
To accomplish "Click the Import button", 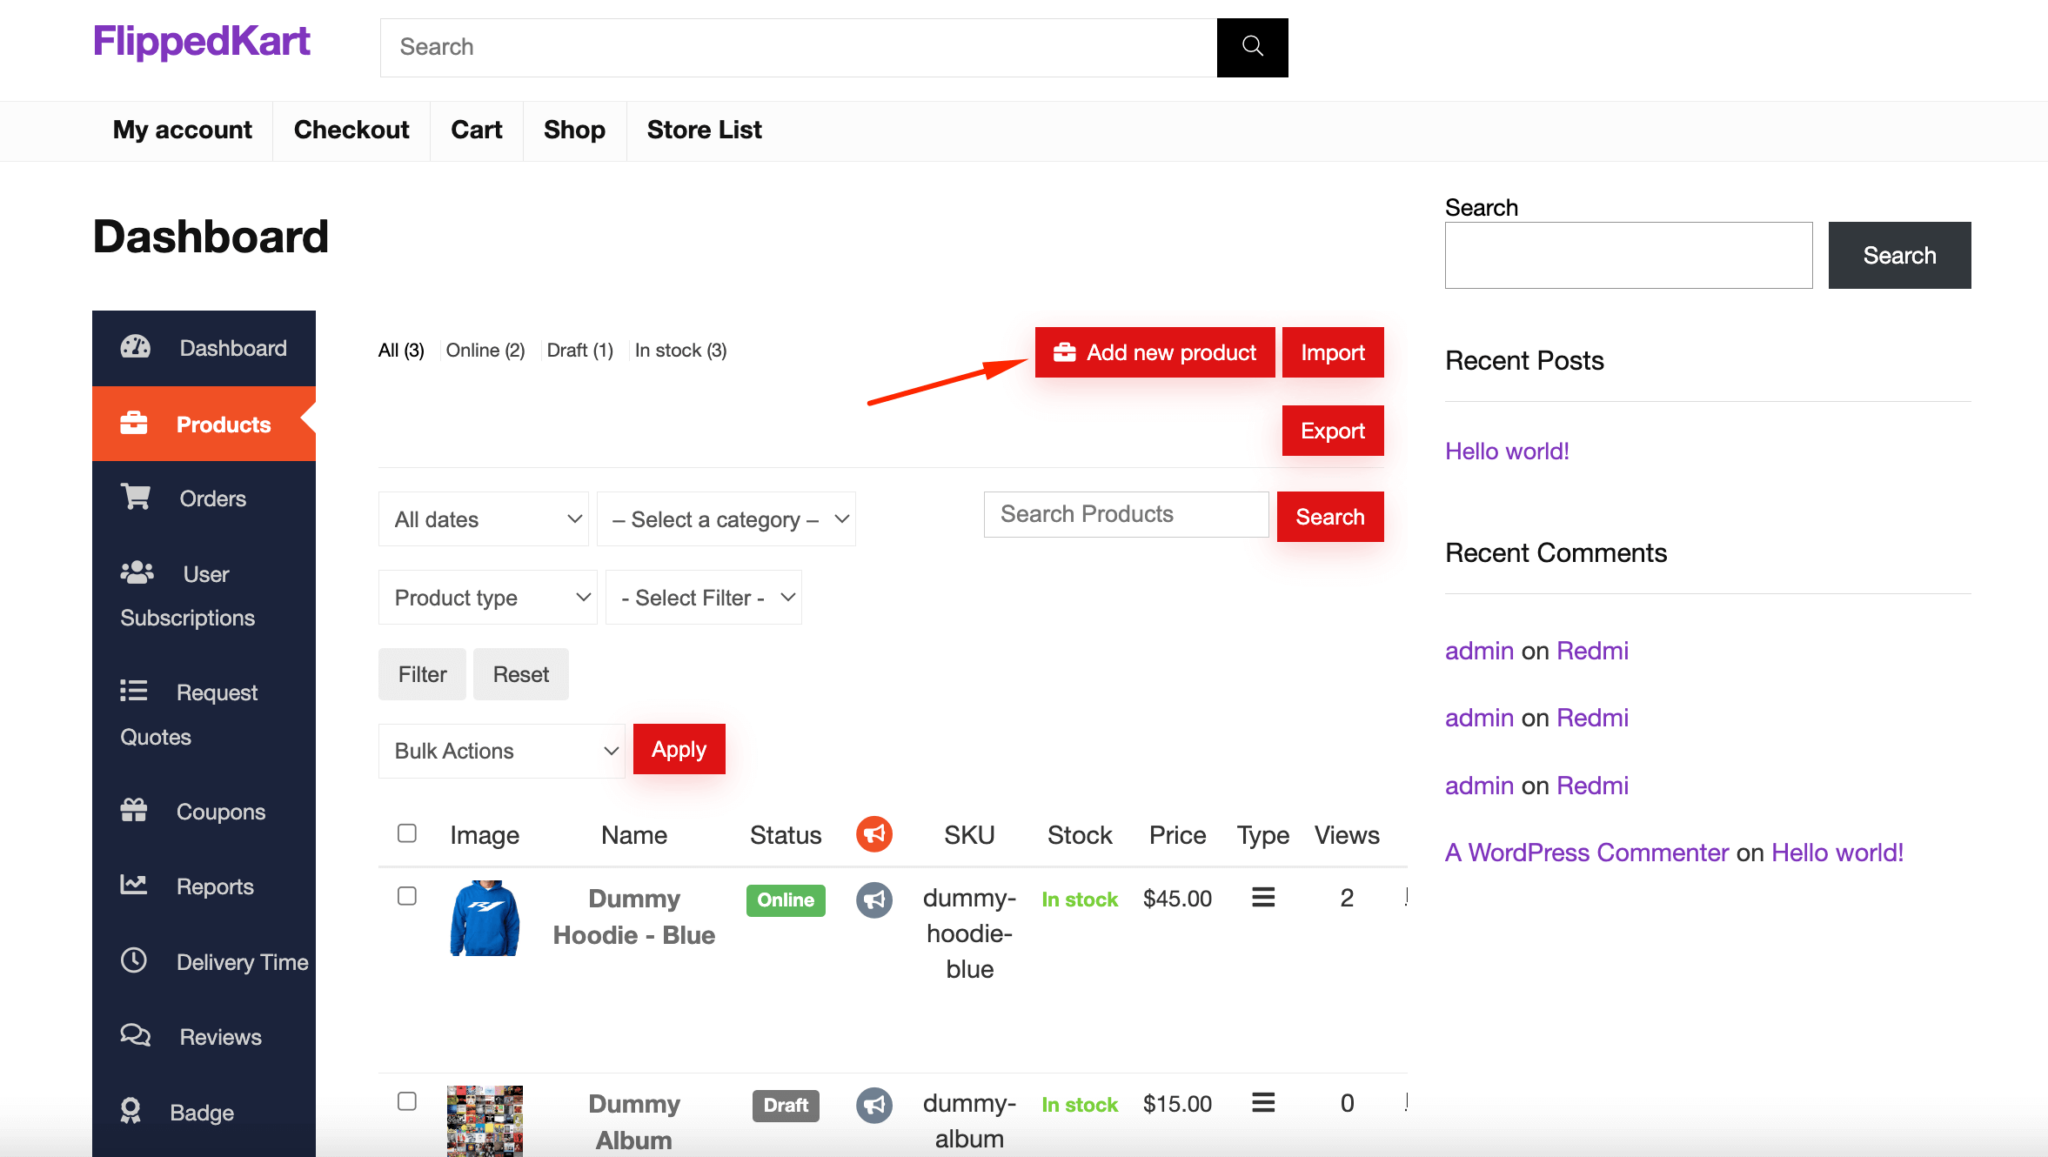I will click(x=1333, y=352).
